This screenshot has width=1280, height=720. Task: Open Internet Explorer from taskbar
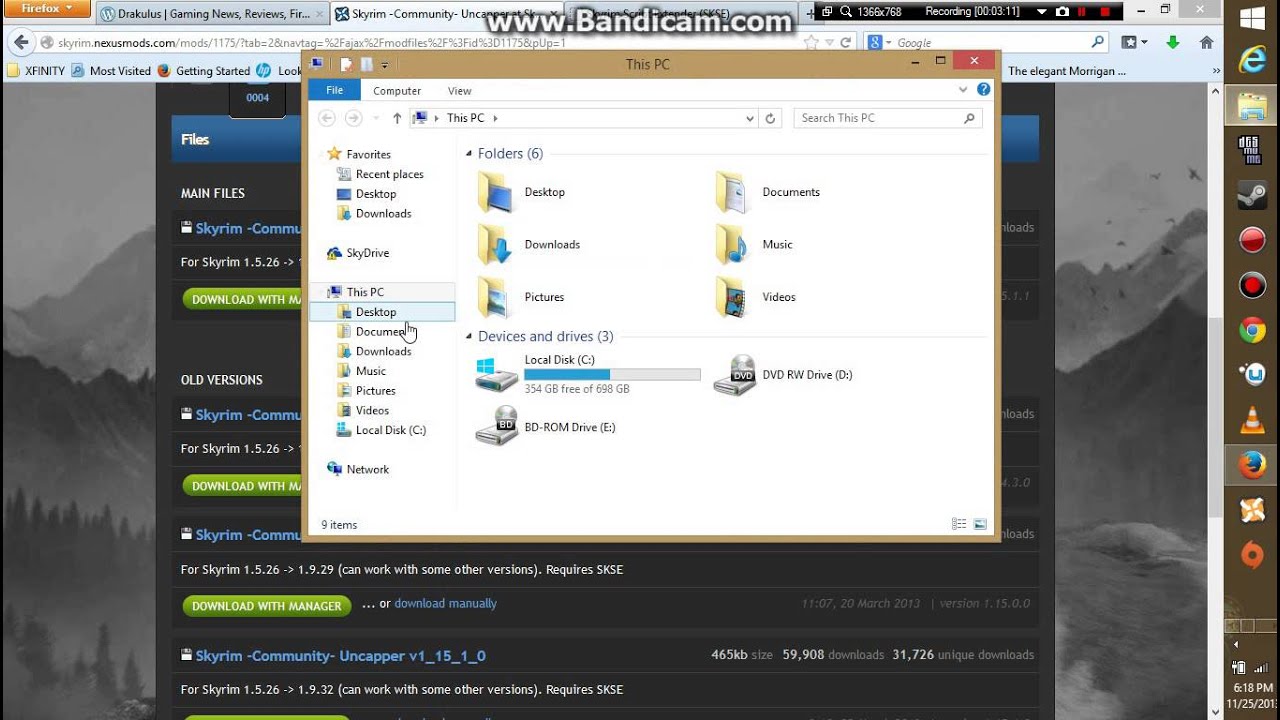click(x=1252, y=60)
